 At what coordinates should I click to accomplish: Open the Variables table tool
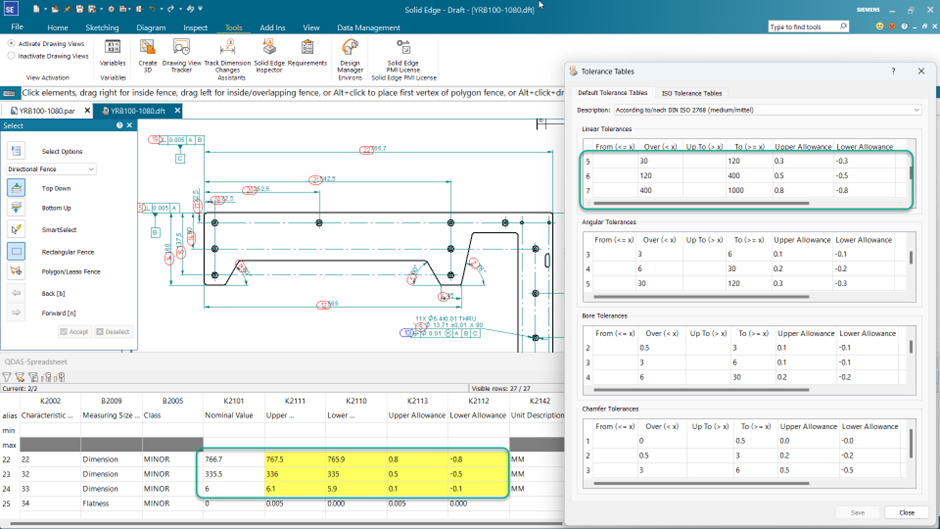point(112,53)
